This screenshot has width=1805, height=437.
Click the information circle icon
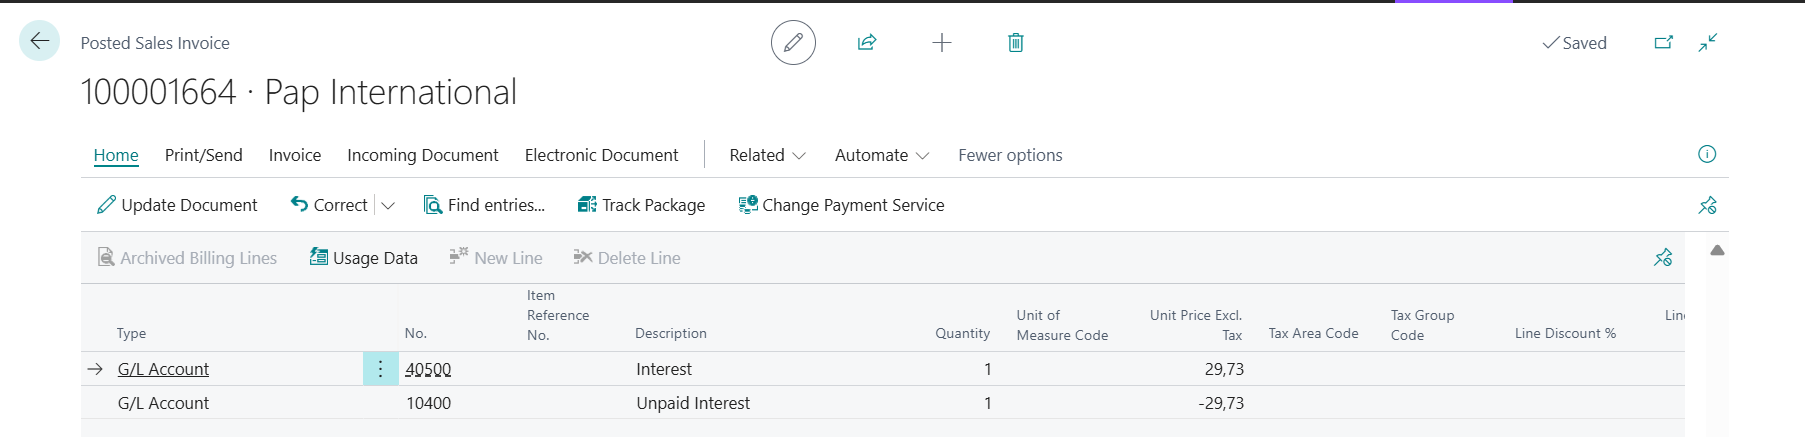[x=1707, y=154]
